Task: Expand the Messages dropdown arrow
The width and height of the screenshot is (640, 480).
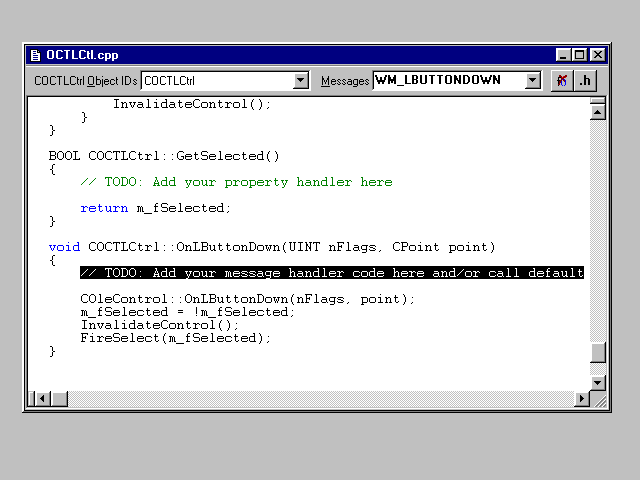Action: (x=532, y=81)
